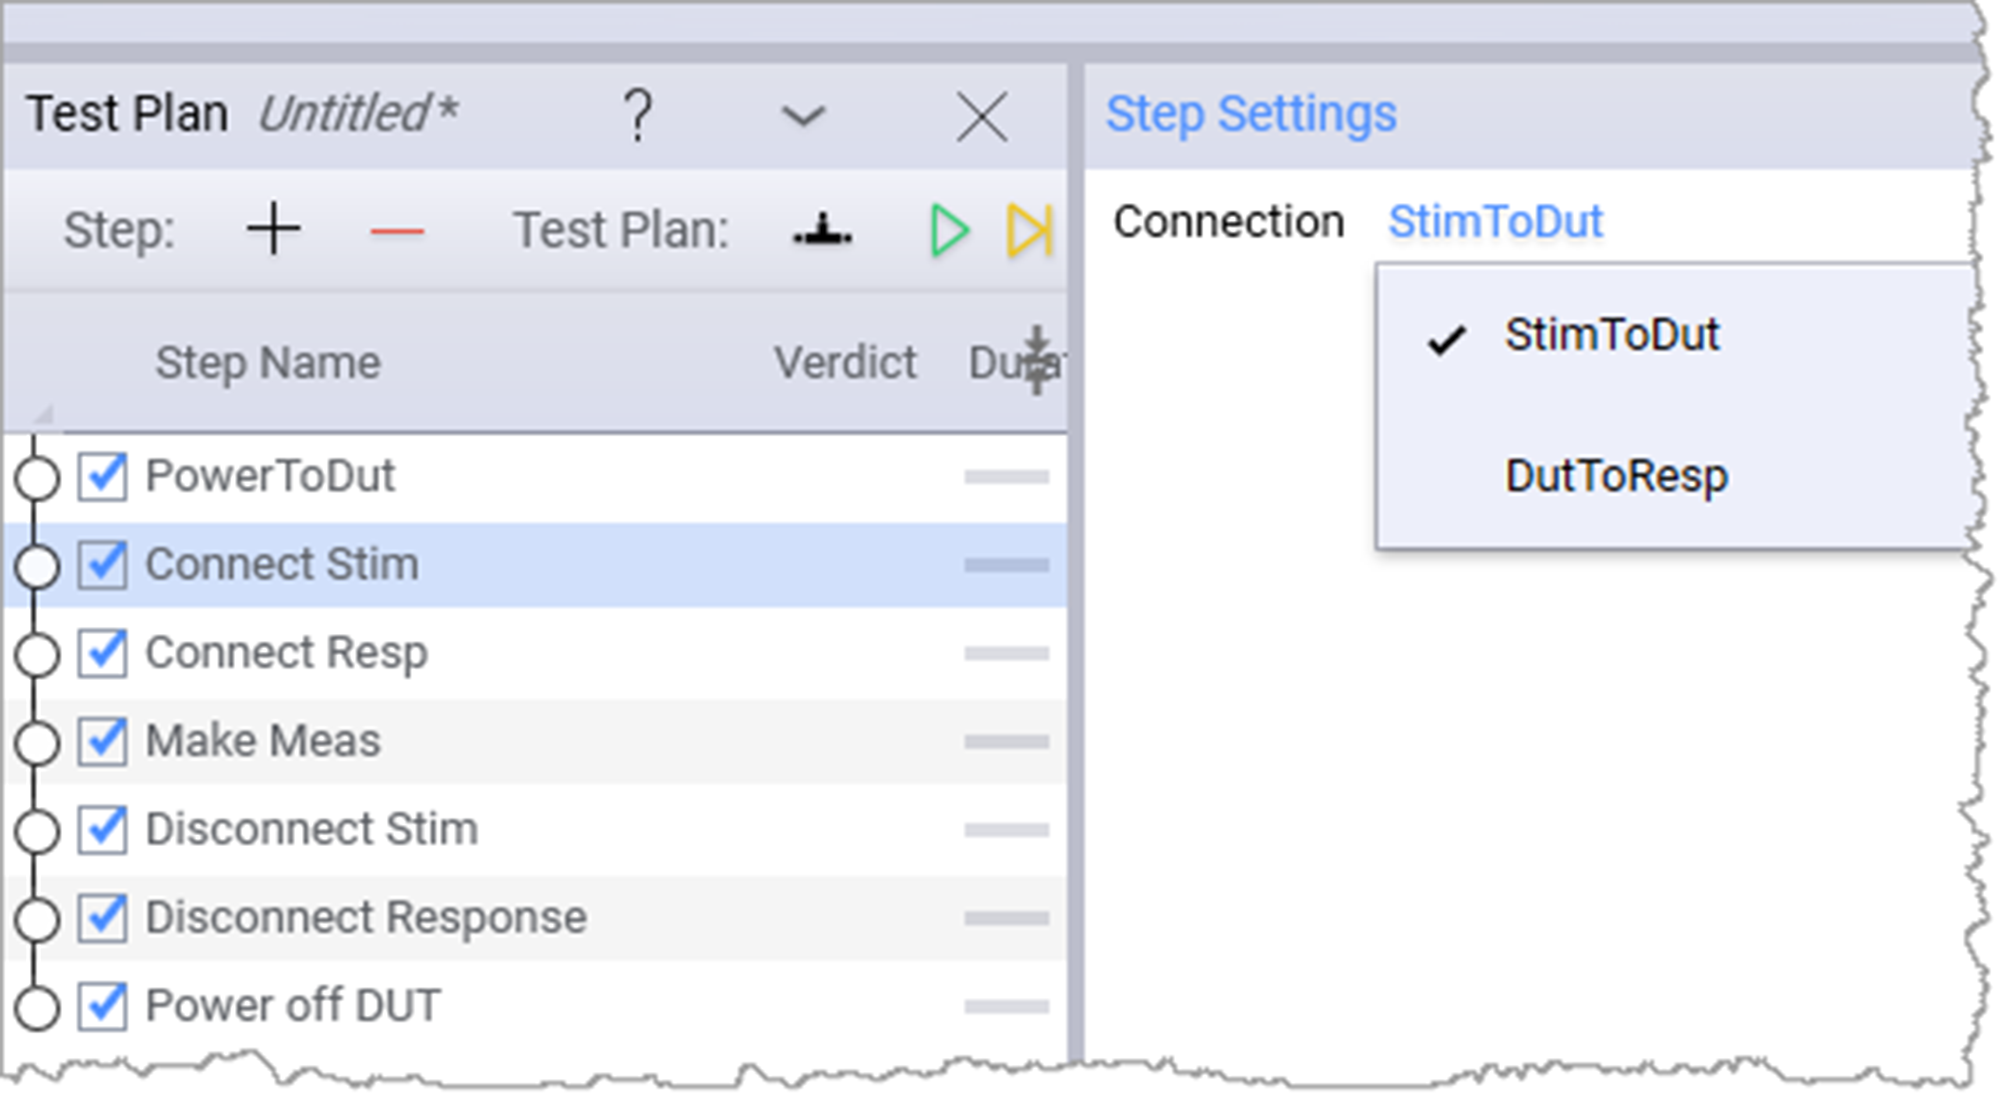Click the flow circle next to PowerToDut
Viewport: 2000px width, 1095px height.
(x=37, y=478)
